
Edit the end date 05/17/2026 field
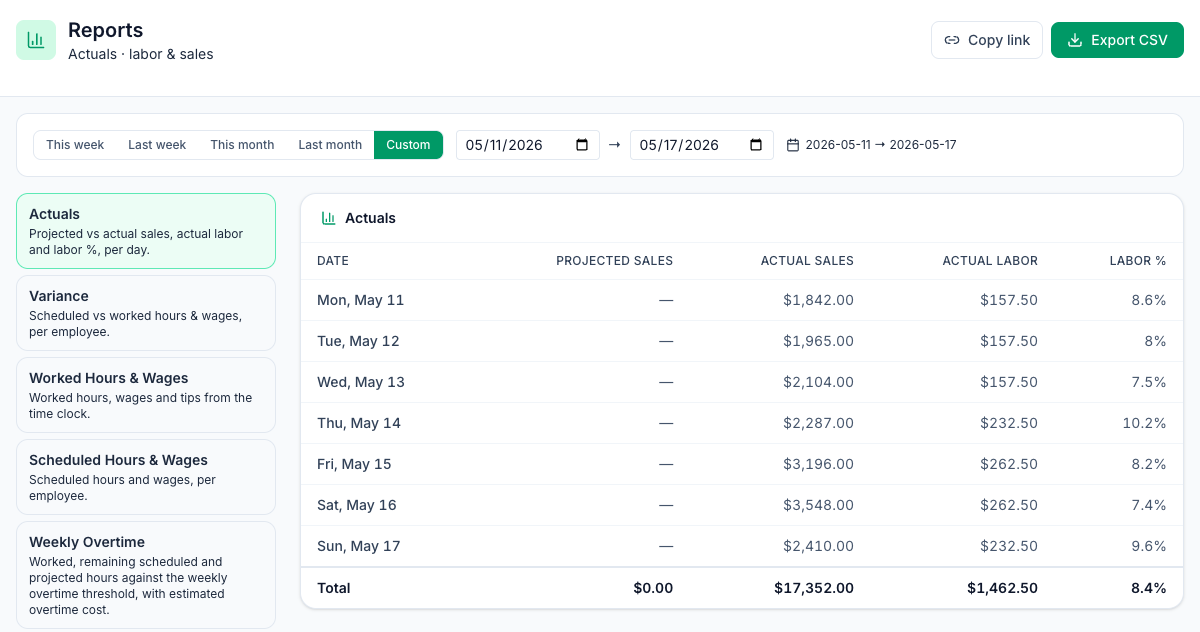tap(702, 145)
